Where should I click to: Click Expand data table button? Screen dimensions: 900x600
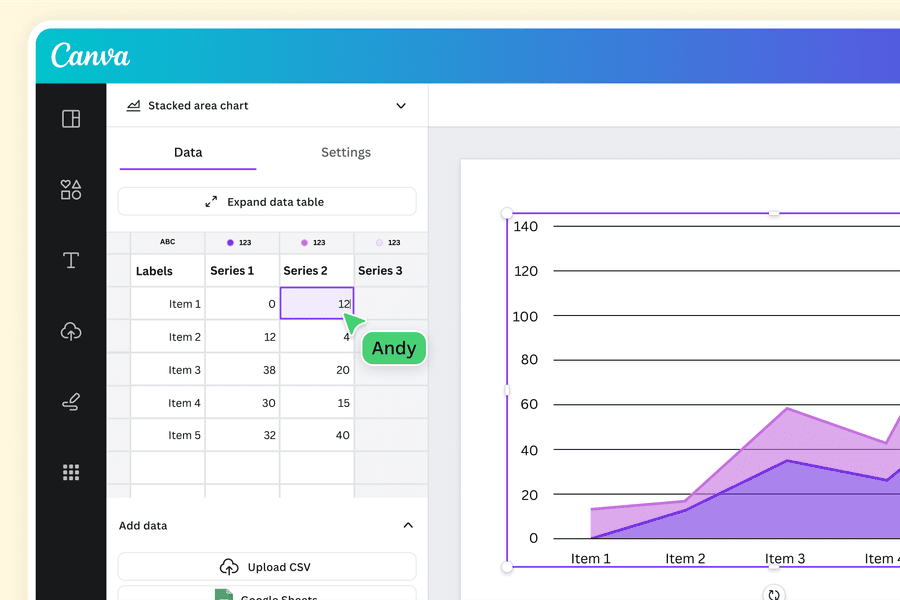pyautogui.click(x=267, y=201)
